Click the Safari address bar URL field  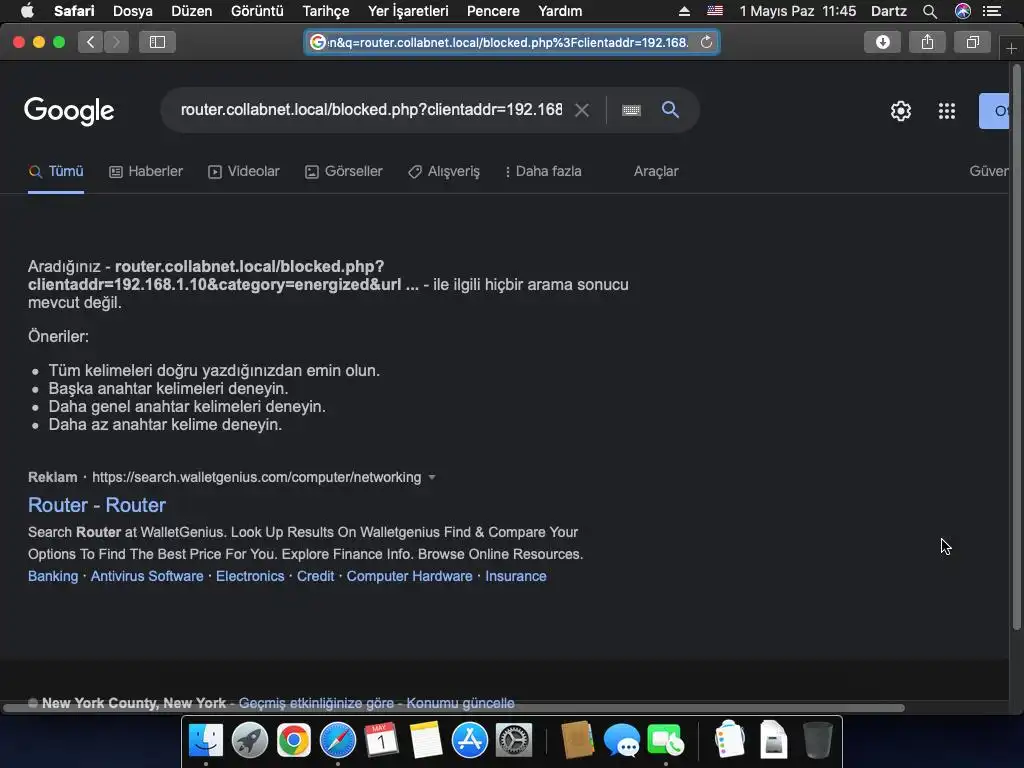point(512,42)
